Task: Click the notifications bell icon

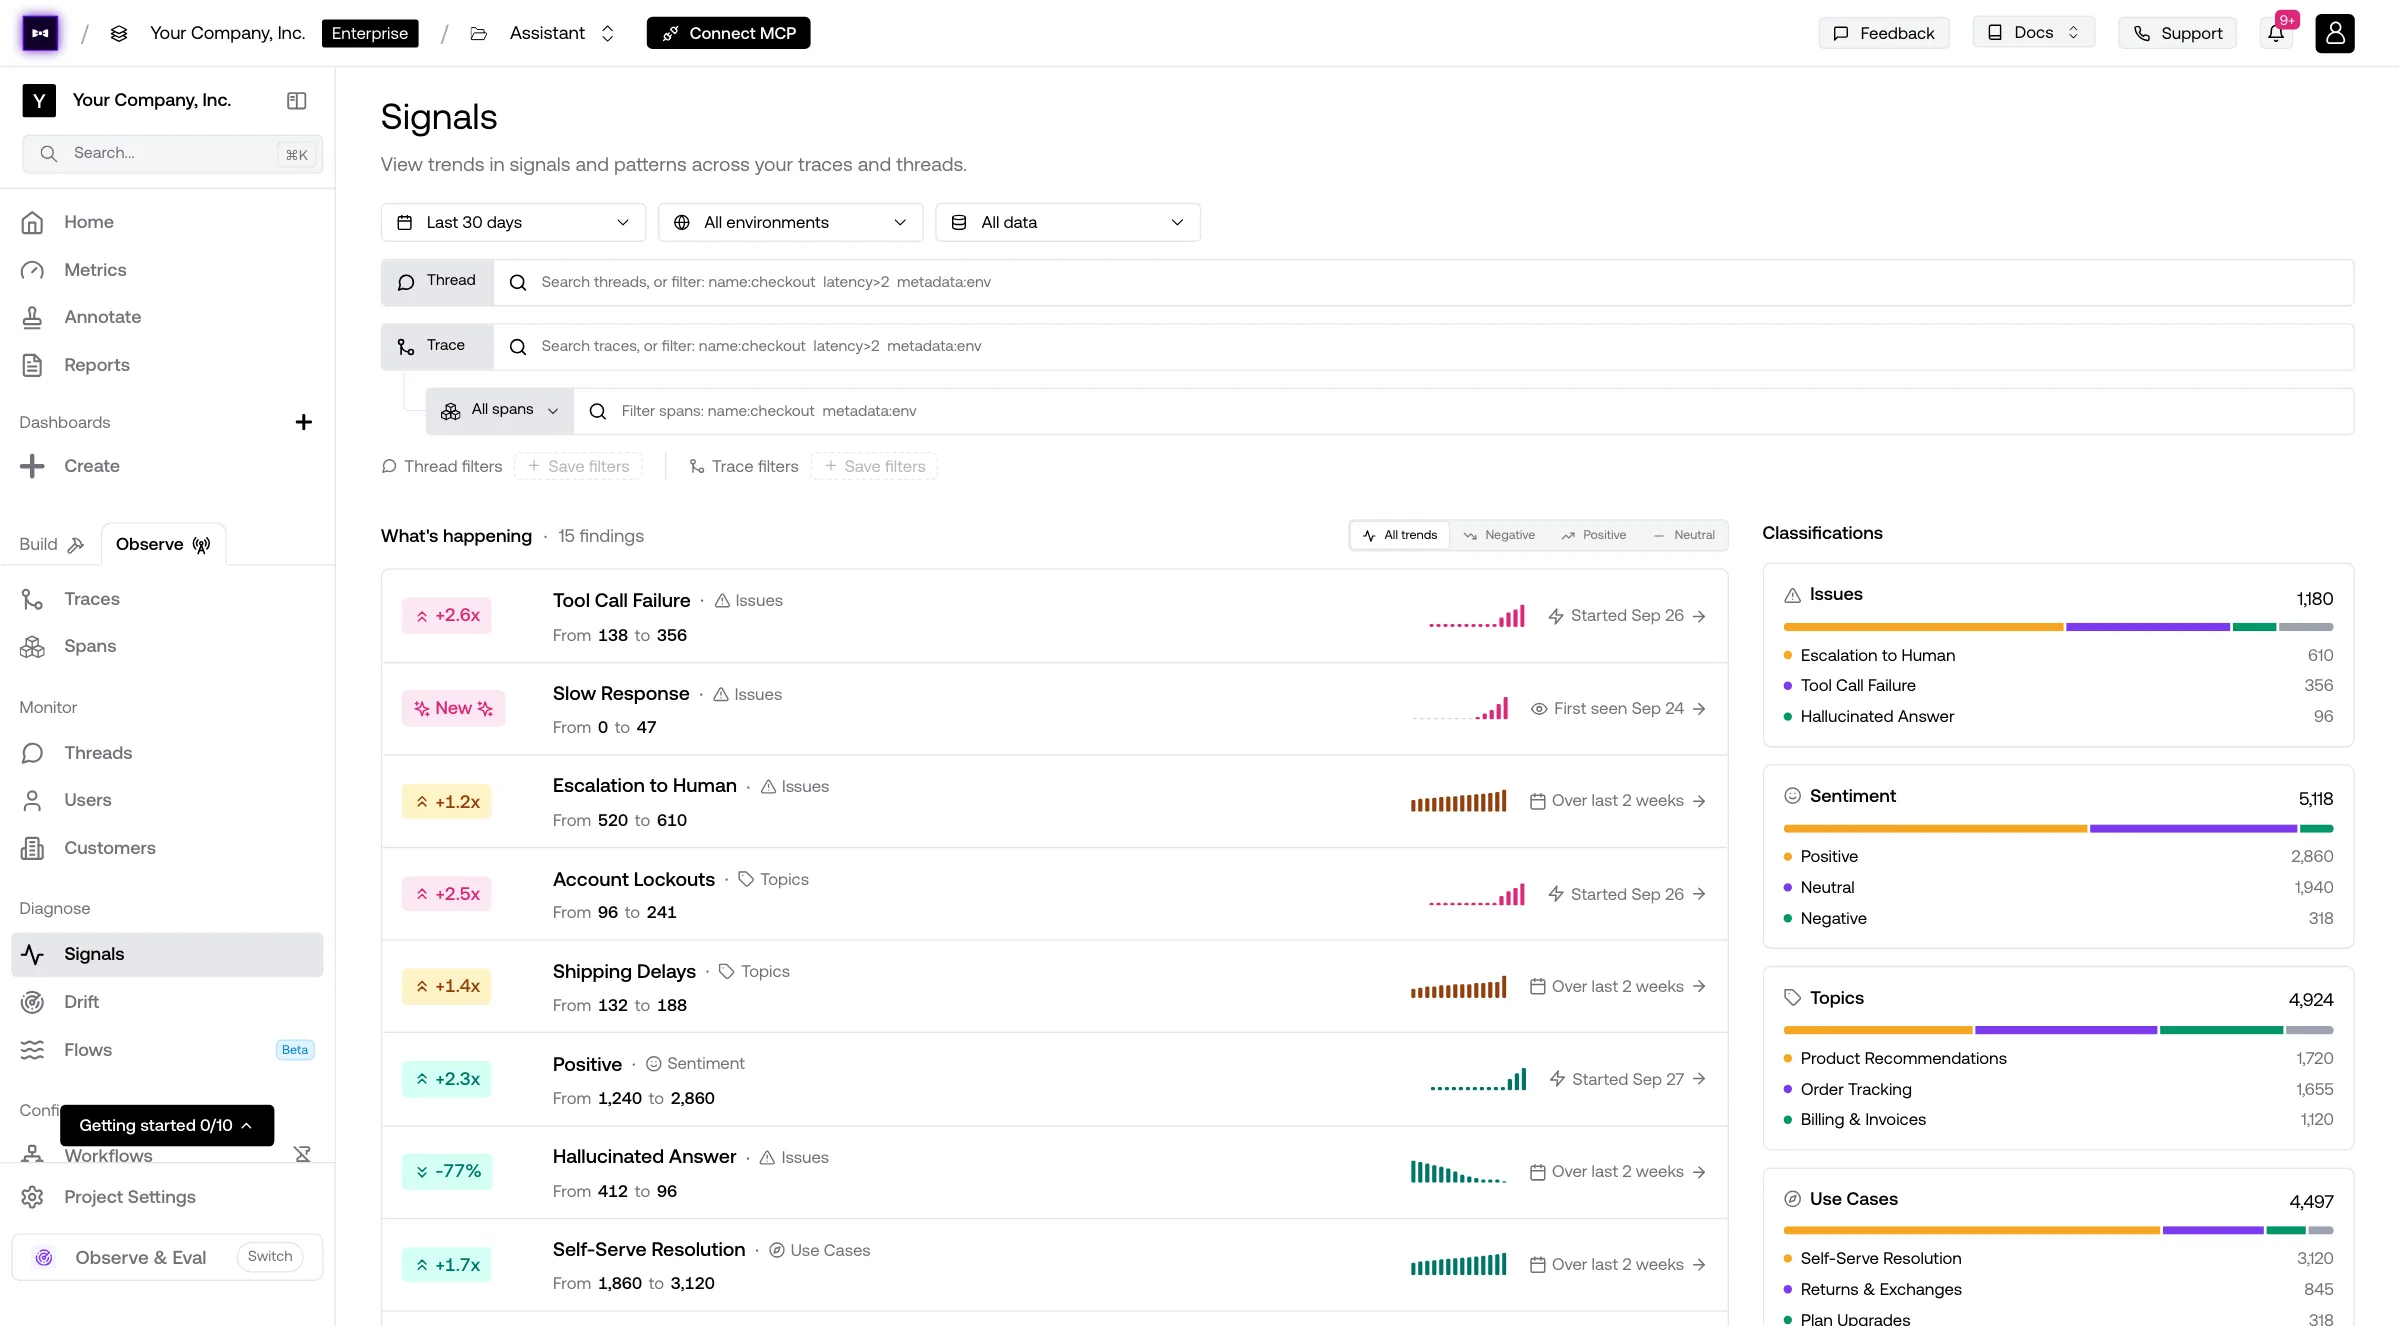Action: coord(2276,33)
